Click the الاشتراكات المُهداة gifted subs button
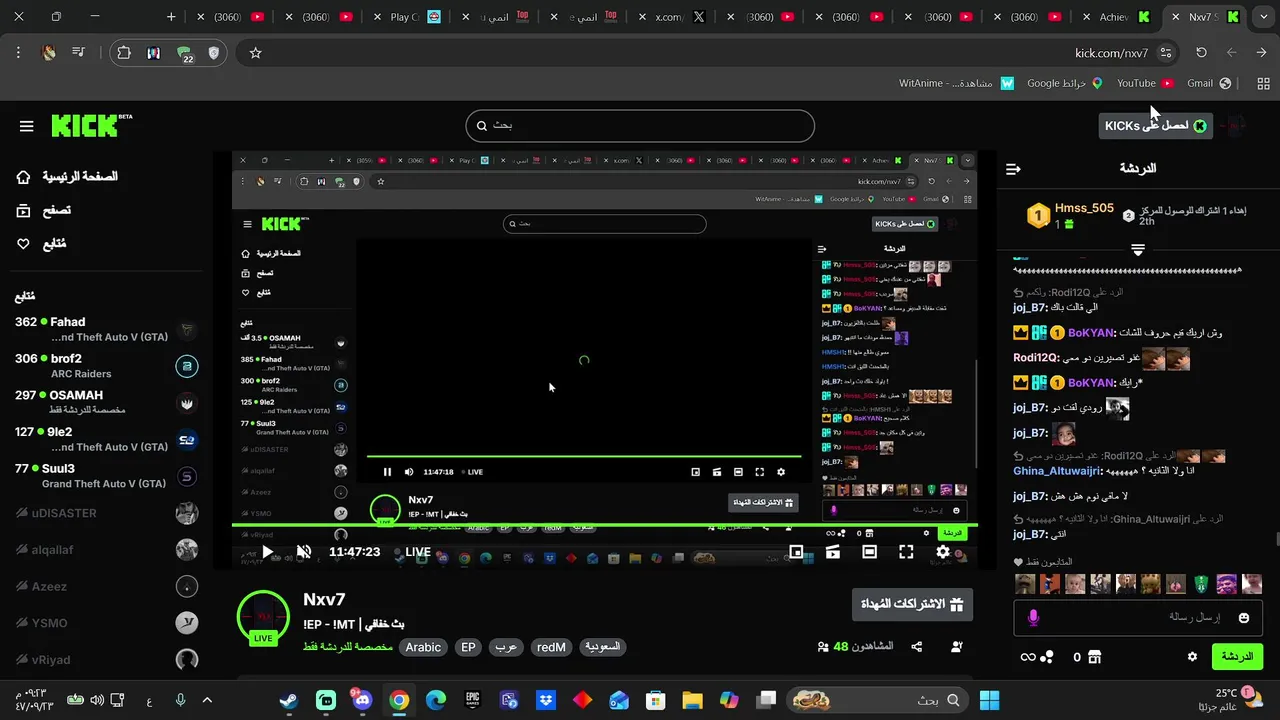Viewport: 1280px width, 720px height. tap(912, 605)
